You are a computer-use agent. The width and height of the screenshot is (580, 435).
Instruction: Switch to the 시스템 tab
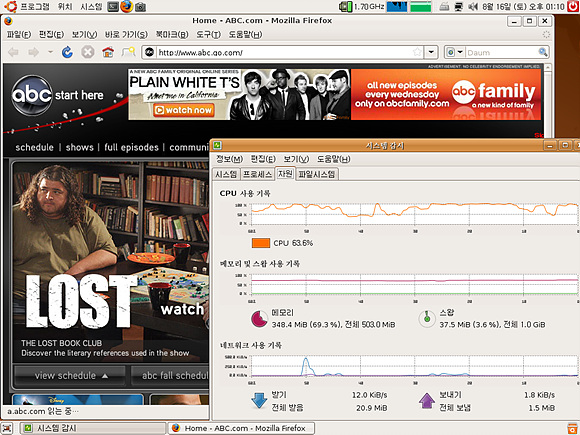point(226,174)
